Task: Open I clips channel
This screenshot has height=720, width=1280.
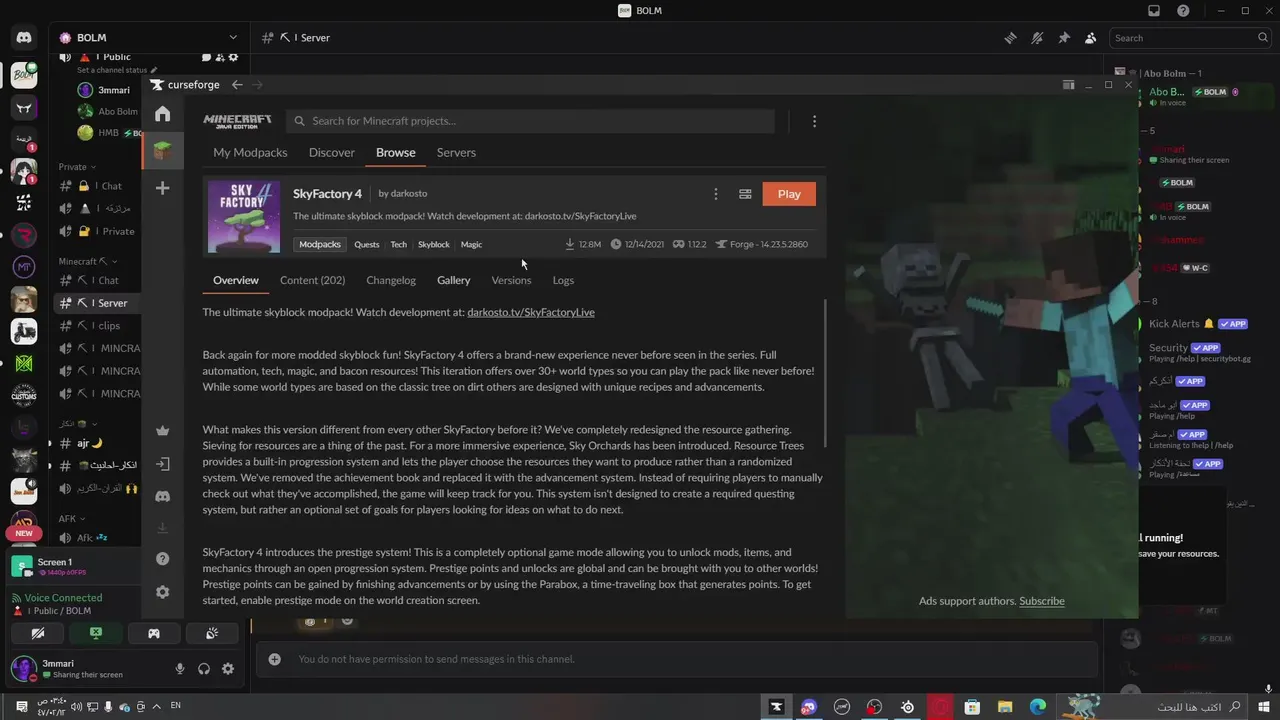Action: (100, 326)
